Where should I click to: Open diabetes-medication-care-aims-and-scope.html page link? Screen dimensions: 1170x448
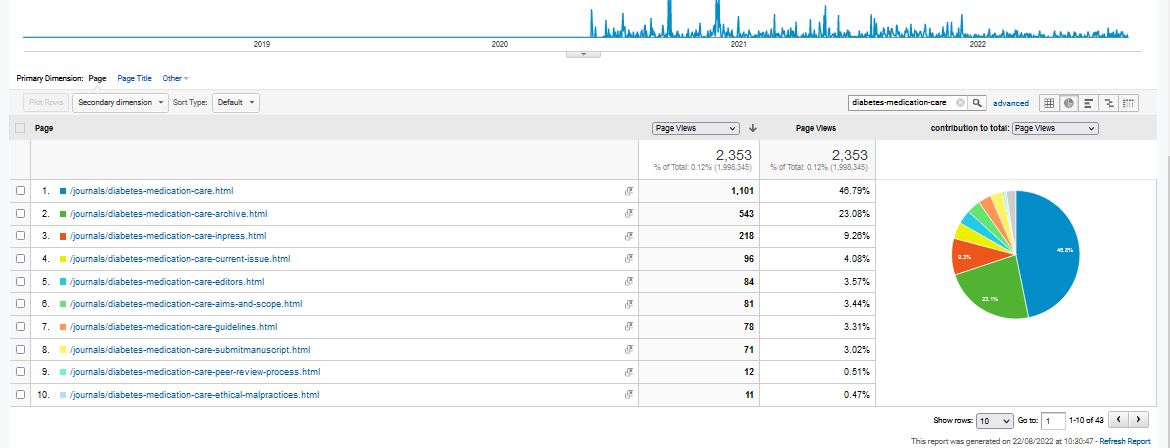tap(186, 304)
